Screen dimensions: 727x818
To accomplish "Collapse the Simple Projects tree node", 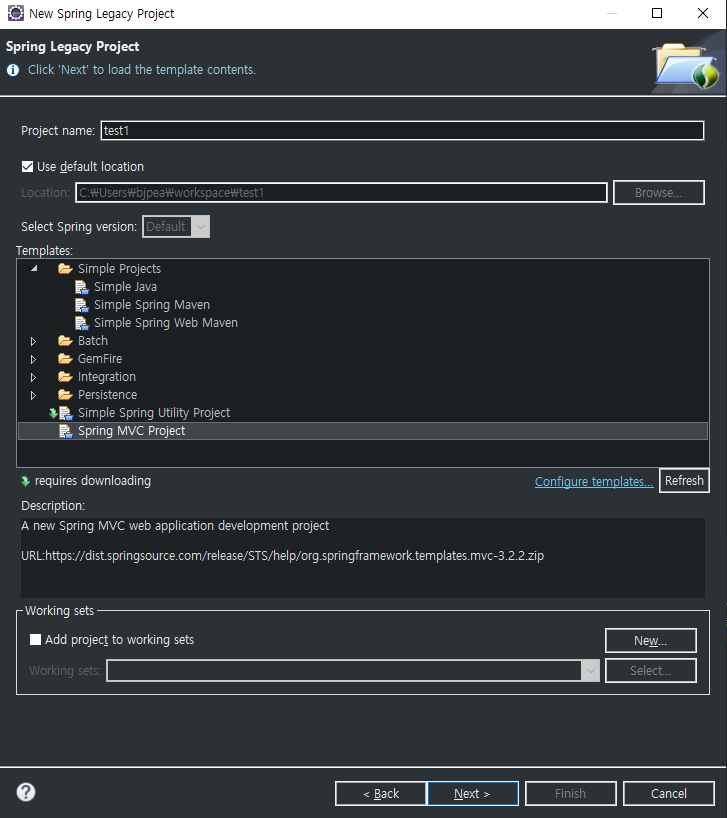I will [34, 269].
